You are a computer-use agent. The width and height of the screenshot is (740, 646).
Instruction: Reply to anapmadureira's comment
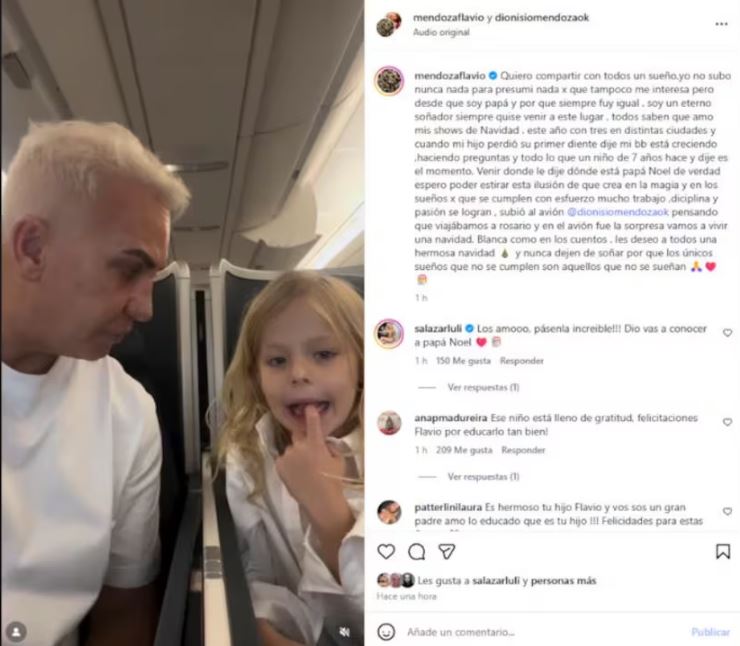point(523,450)
